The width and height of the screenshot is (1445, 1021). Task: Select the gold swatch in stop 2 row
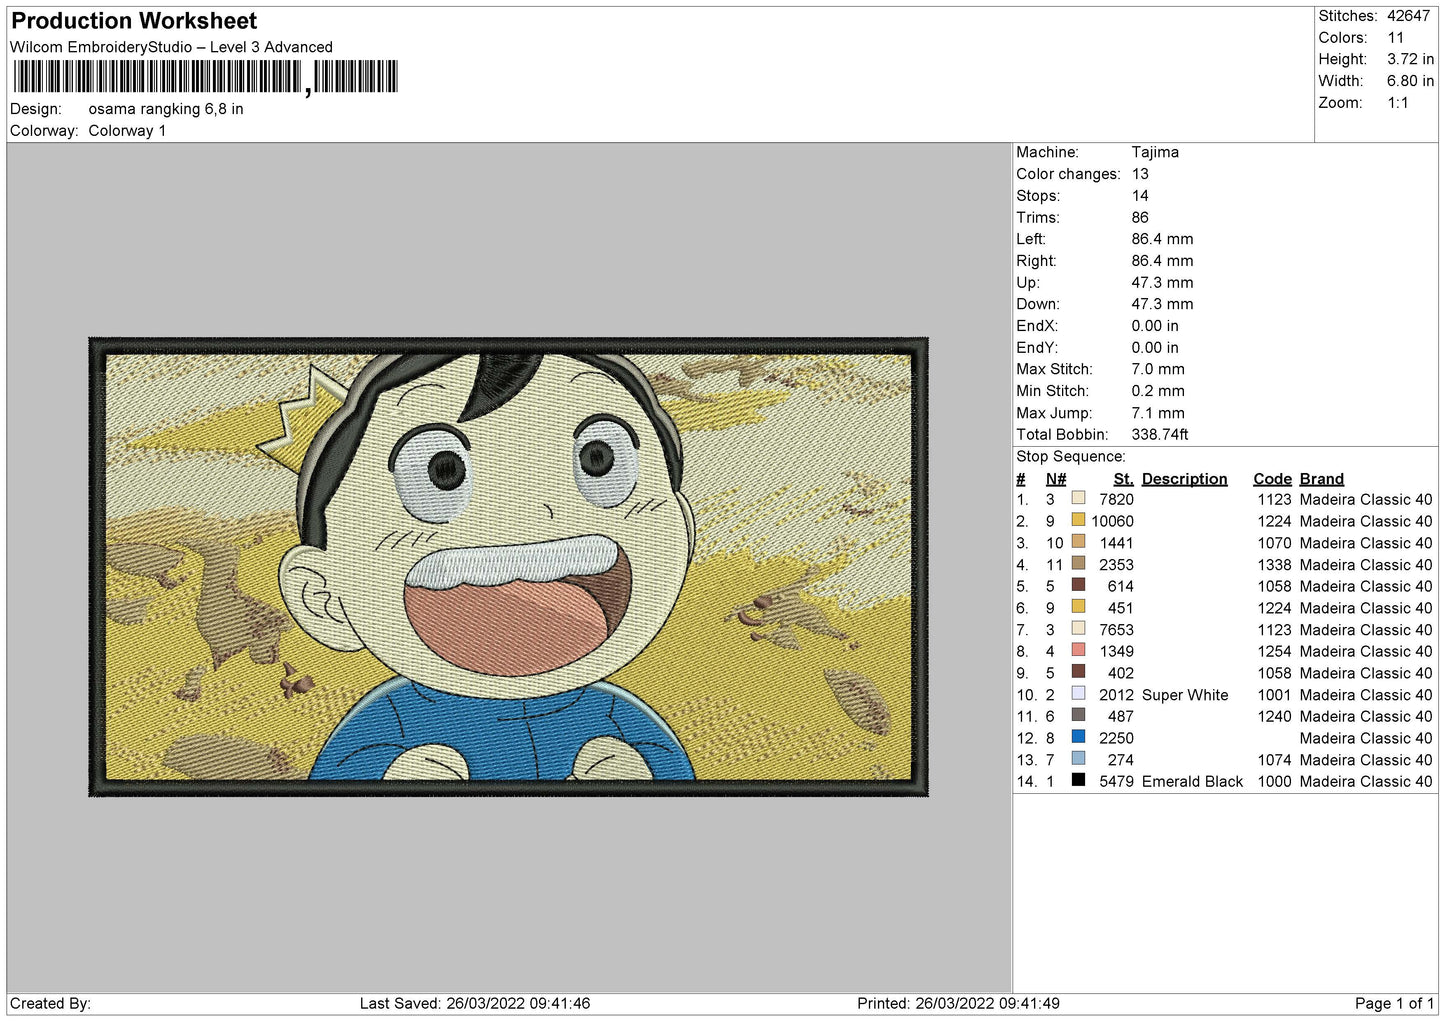[1078, 520]
